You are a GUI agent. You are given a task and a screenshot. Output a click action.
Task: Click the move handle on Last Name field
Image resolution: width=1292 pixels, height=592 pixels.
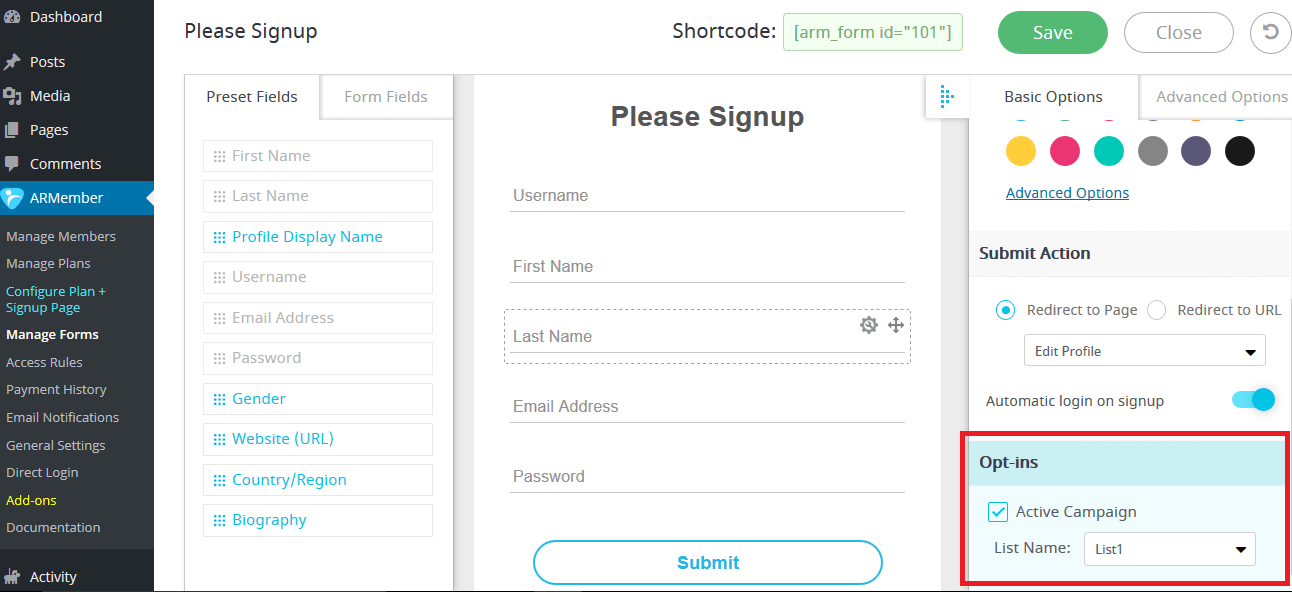[x=896, y=325]
